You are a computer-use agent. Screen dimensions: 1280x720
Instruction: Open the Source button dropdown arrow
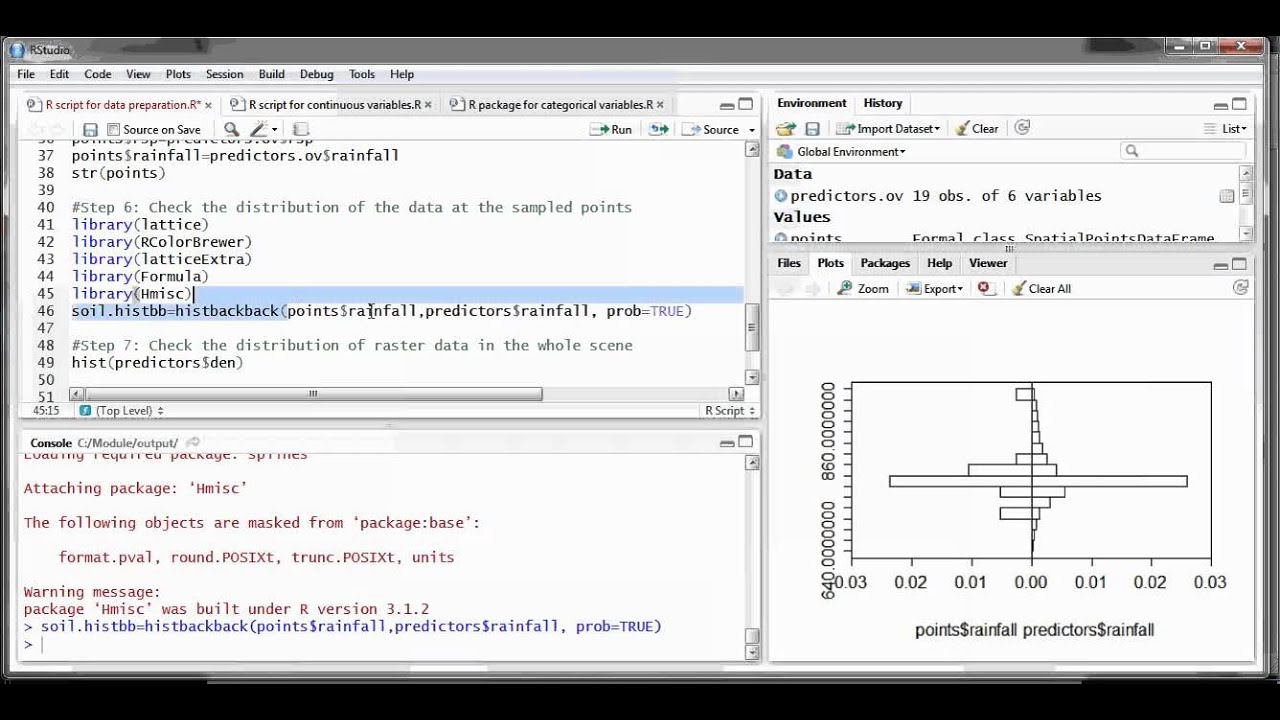point(752,130)
